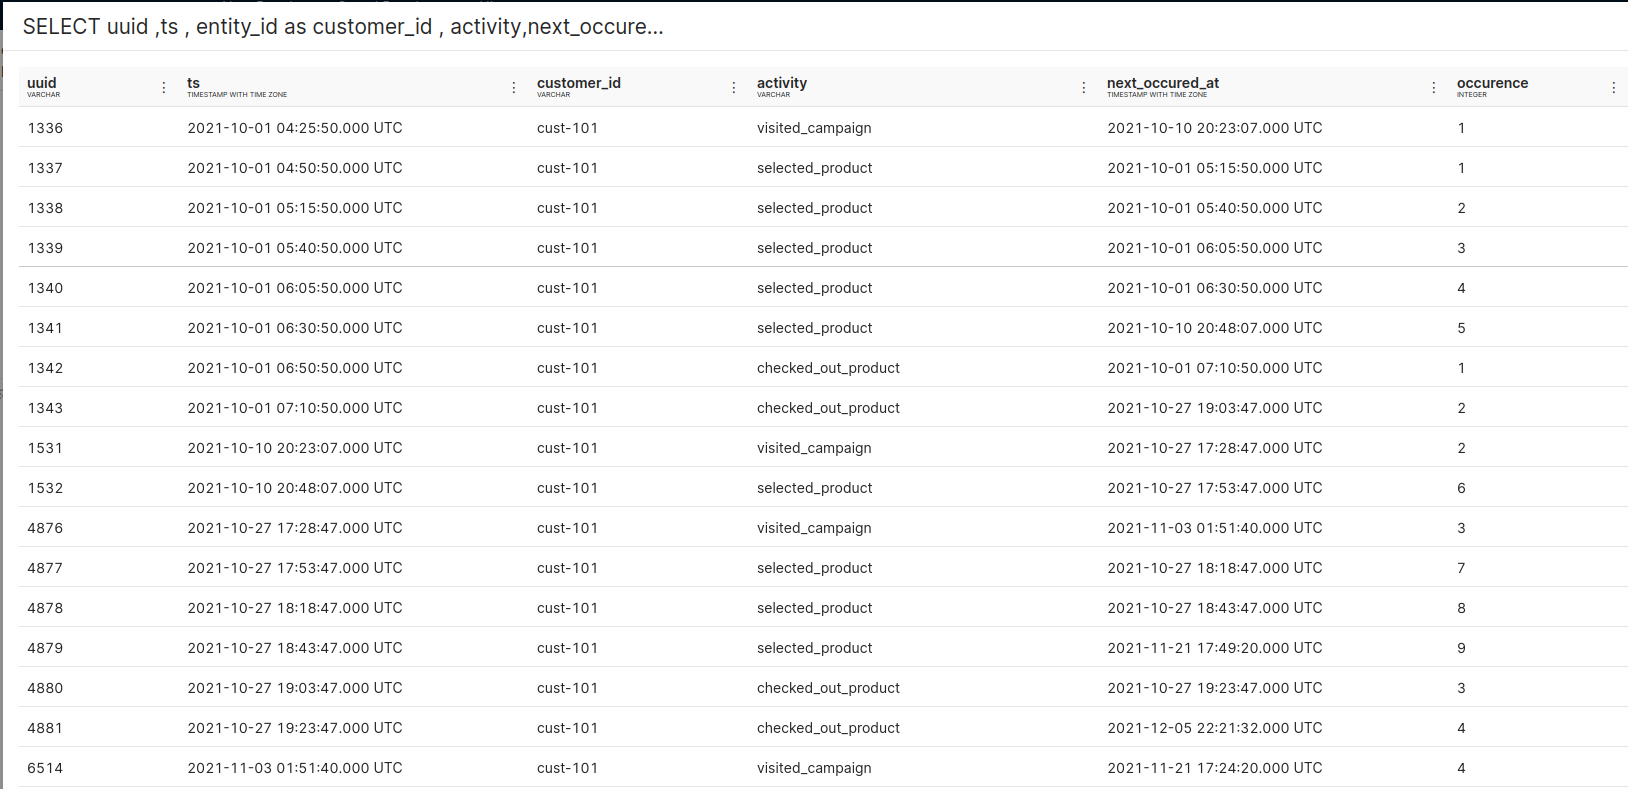Click occurence value 8 in row 4878
Image resolution: width=1628 pixels, height=789 pixels.
(1461, 608)
